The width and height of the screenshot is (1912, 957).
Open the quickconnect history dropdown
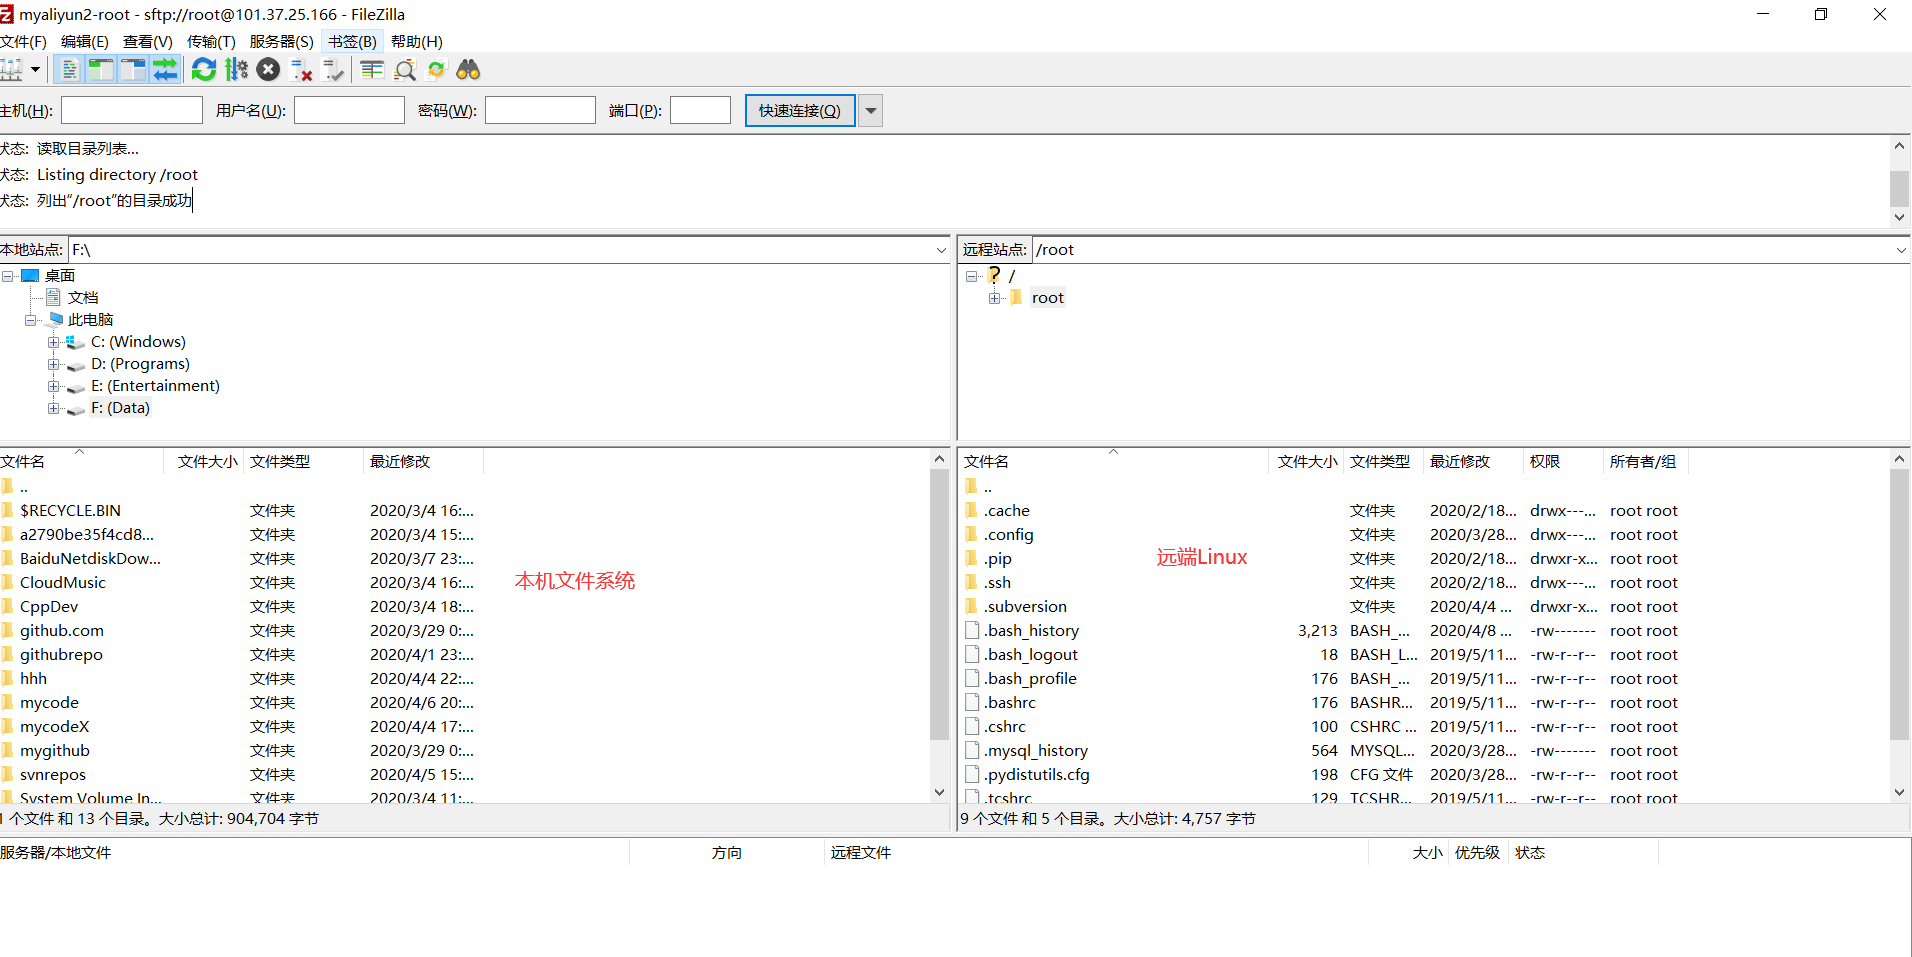871,110
